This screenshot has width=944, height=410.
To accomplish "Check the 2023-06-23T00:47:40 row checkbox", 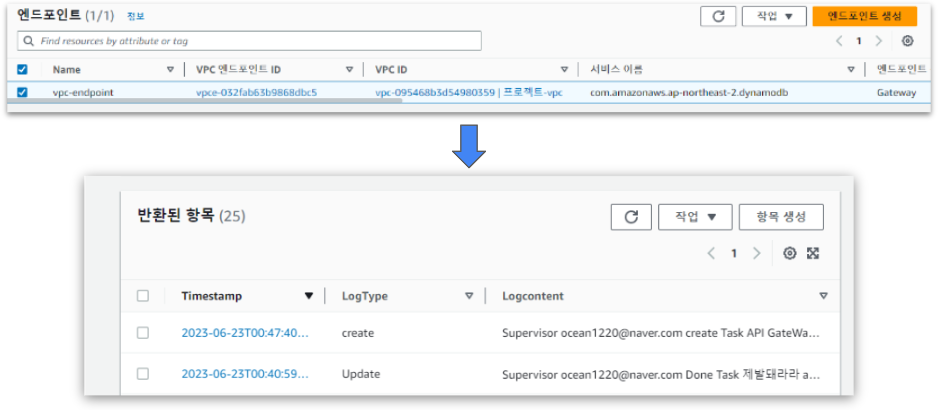I will 143,333.
